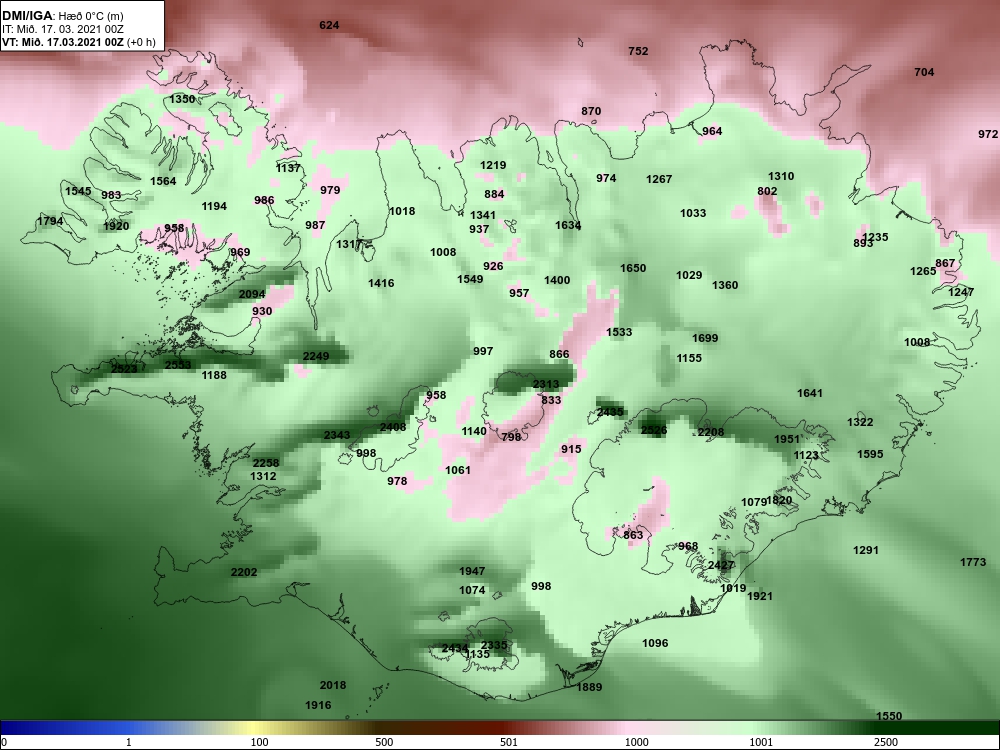1000x750 pixels.
Task: Select the 1194 height label
Action: pyautogui.click(x=214, y=206)
